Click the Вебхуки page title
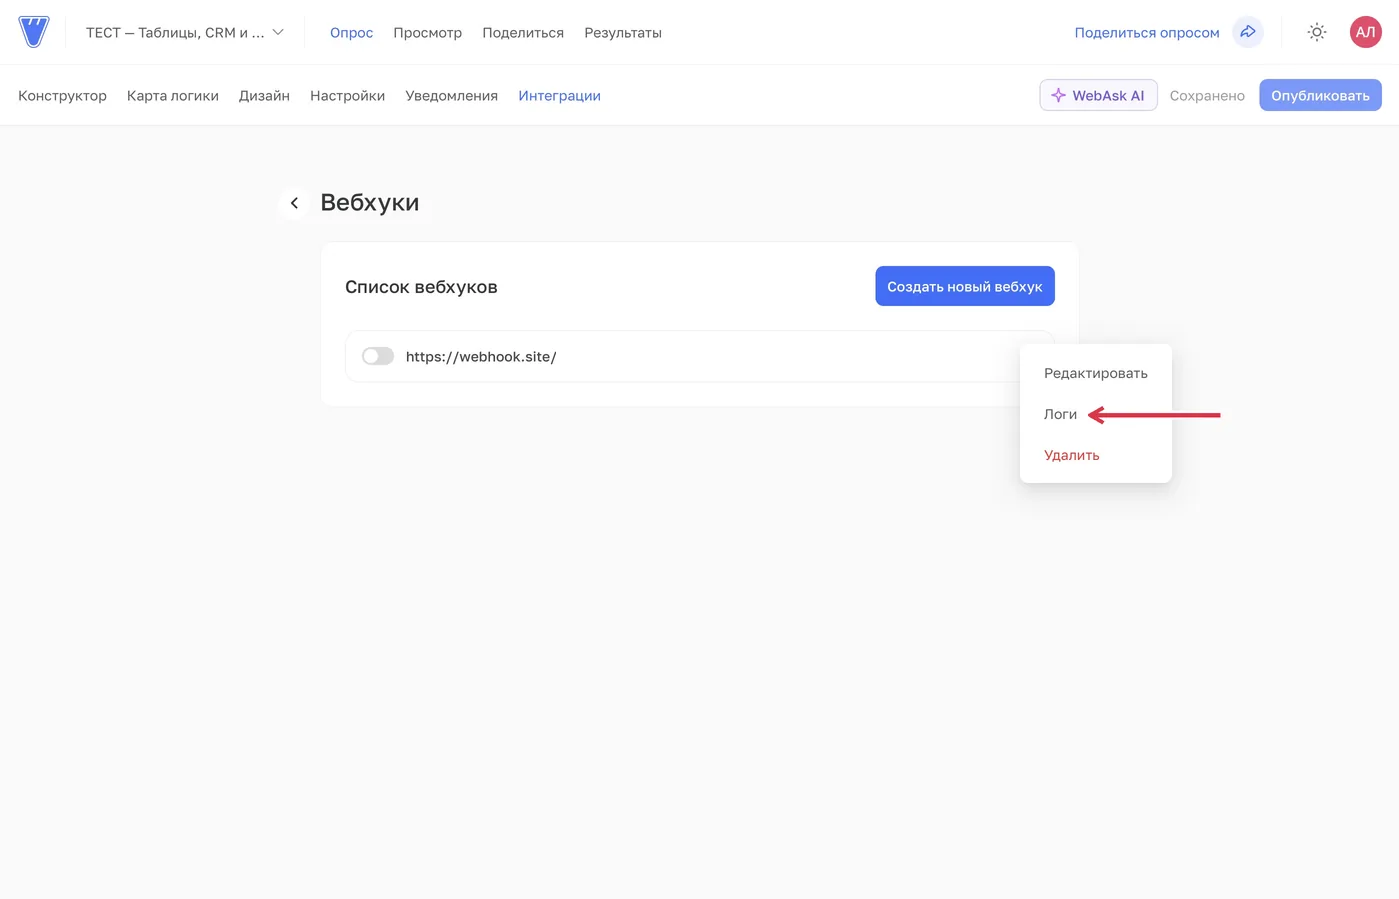Viewport: 1399px width, 899px height. click(x=369, y=202)
